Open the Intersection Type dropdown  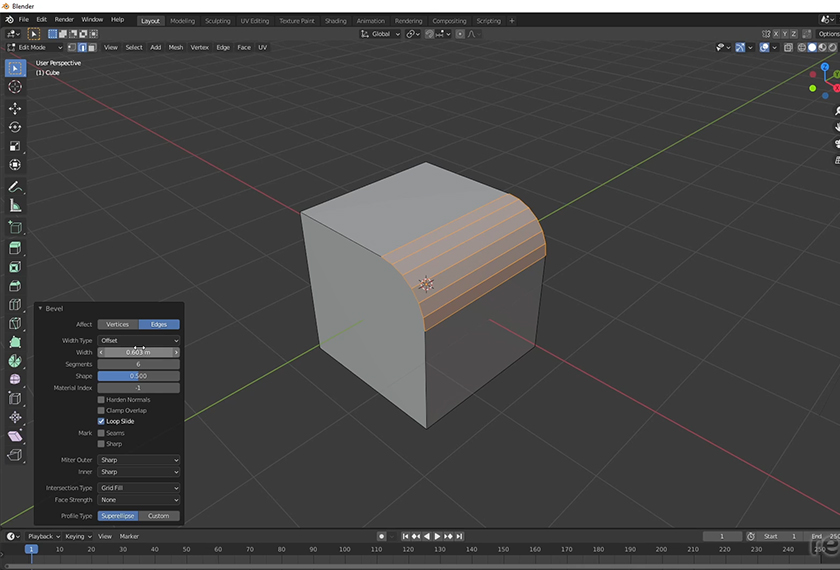click(138, 488)
